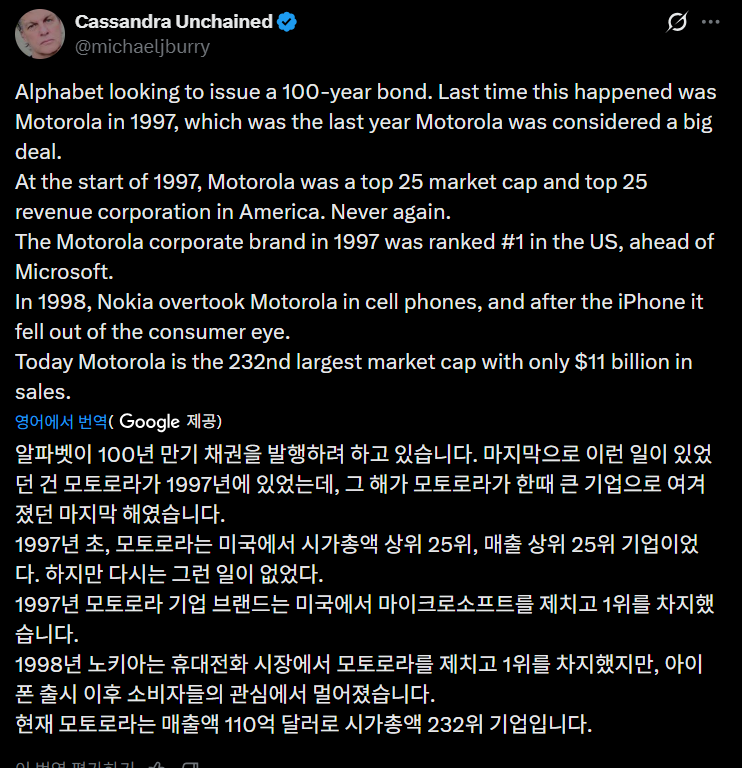Click the cut-off thumbs-up icon at bottom

[x=157, y=764]
